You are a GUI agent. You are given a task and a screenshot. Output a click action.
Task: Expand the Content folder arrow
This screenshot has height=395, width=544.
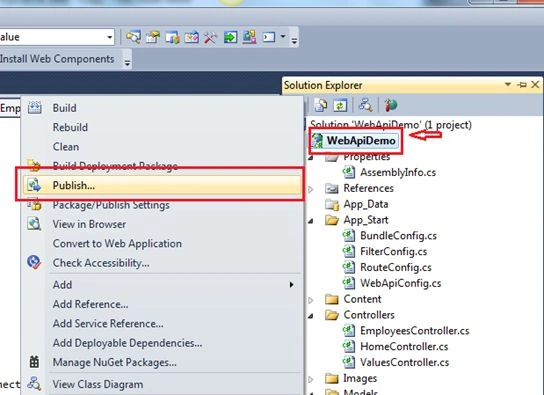pyautogui.click(x=311, y=300)
